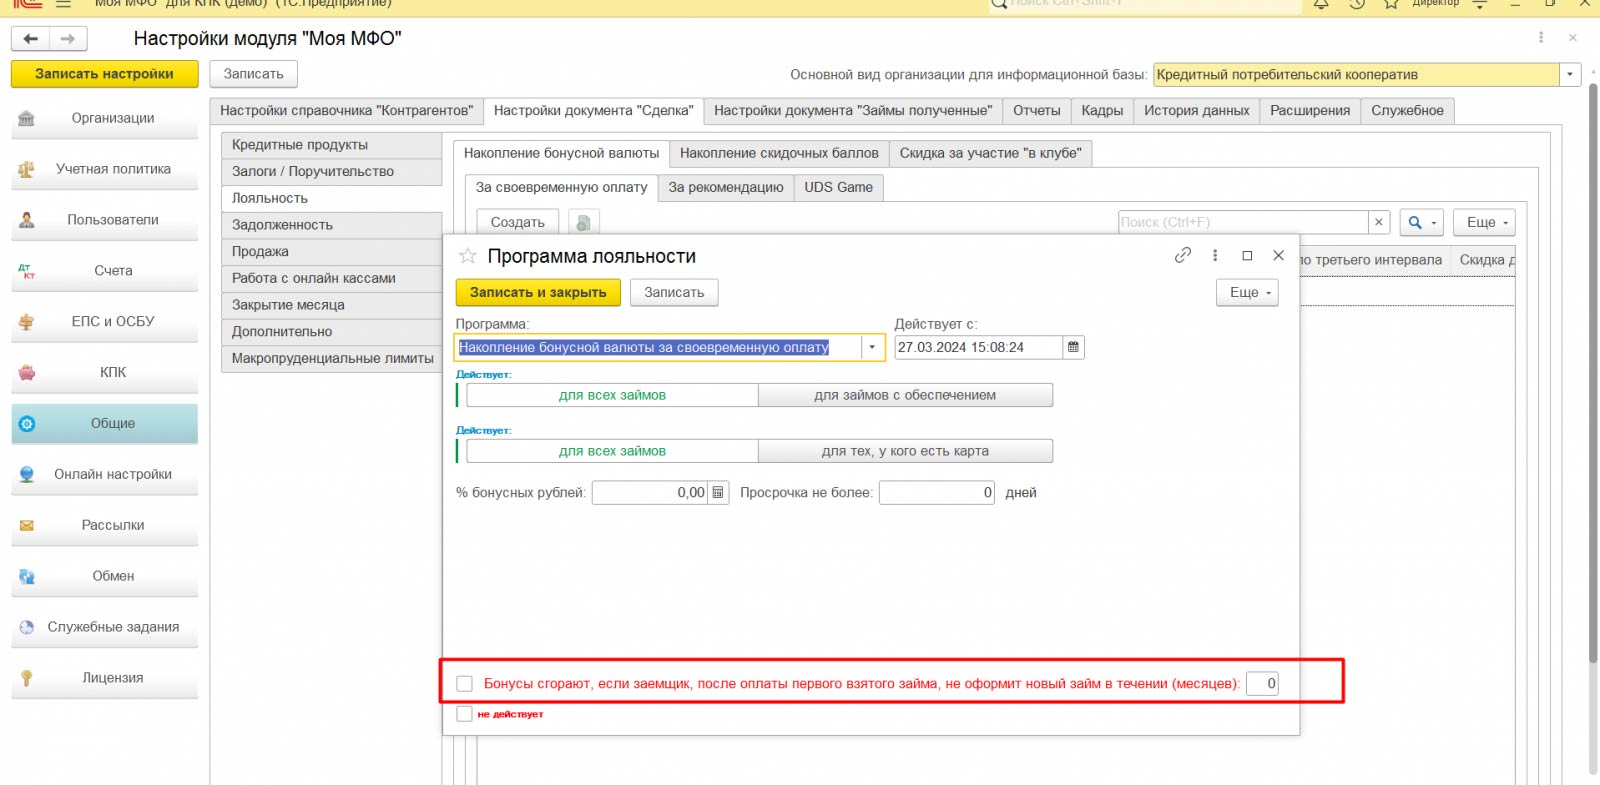Open title bar menu dropdown near Директор
The image size is (1600, 785).
(x=1480, y=4)
